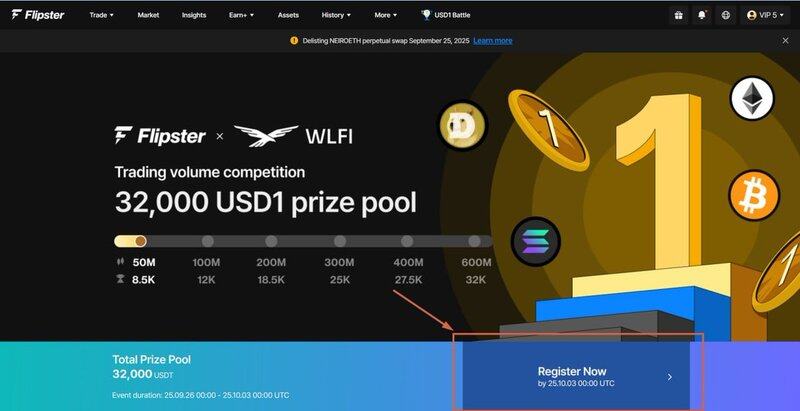800x411 pixels.
Task: Open the globe language selector
Action: click(x=726, y=15)
